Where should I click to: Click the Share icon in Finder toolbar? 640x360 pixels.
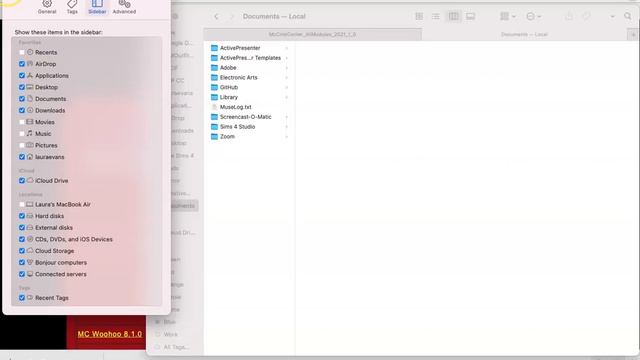point(569,16)
